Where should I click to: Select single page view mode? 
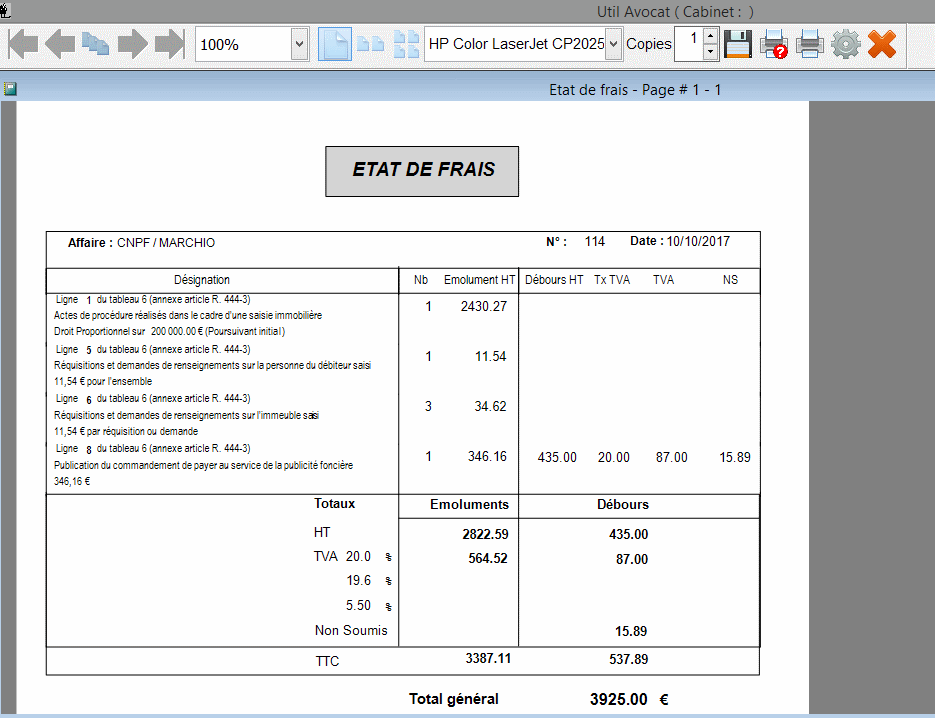[x=335, y=44]
